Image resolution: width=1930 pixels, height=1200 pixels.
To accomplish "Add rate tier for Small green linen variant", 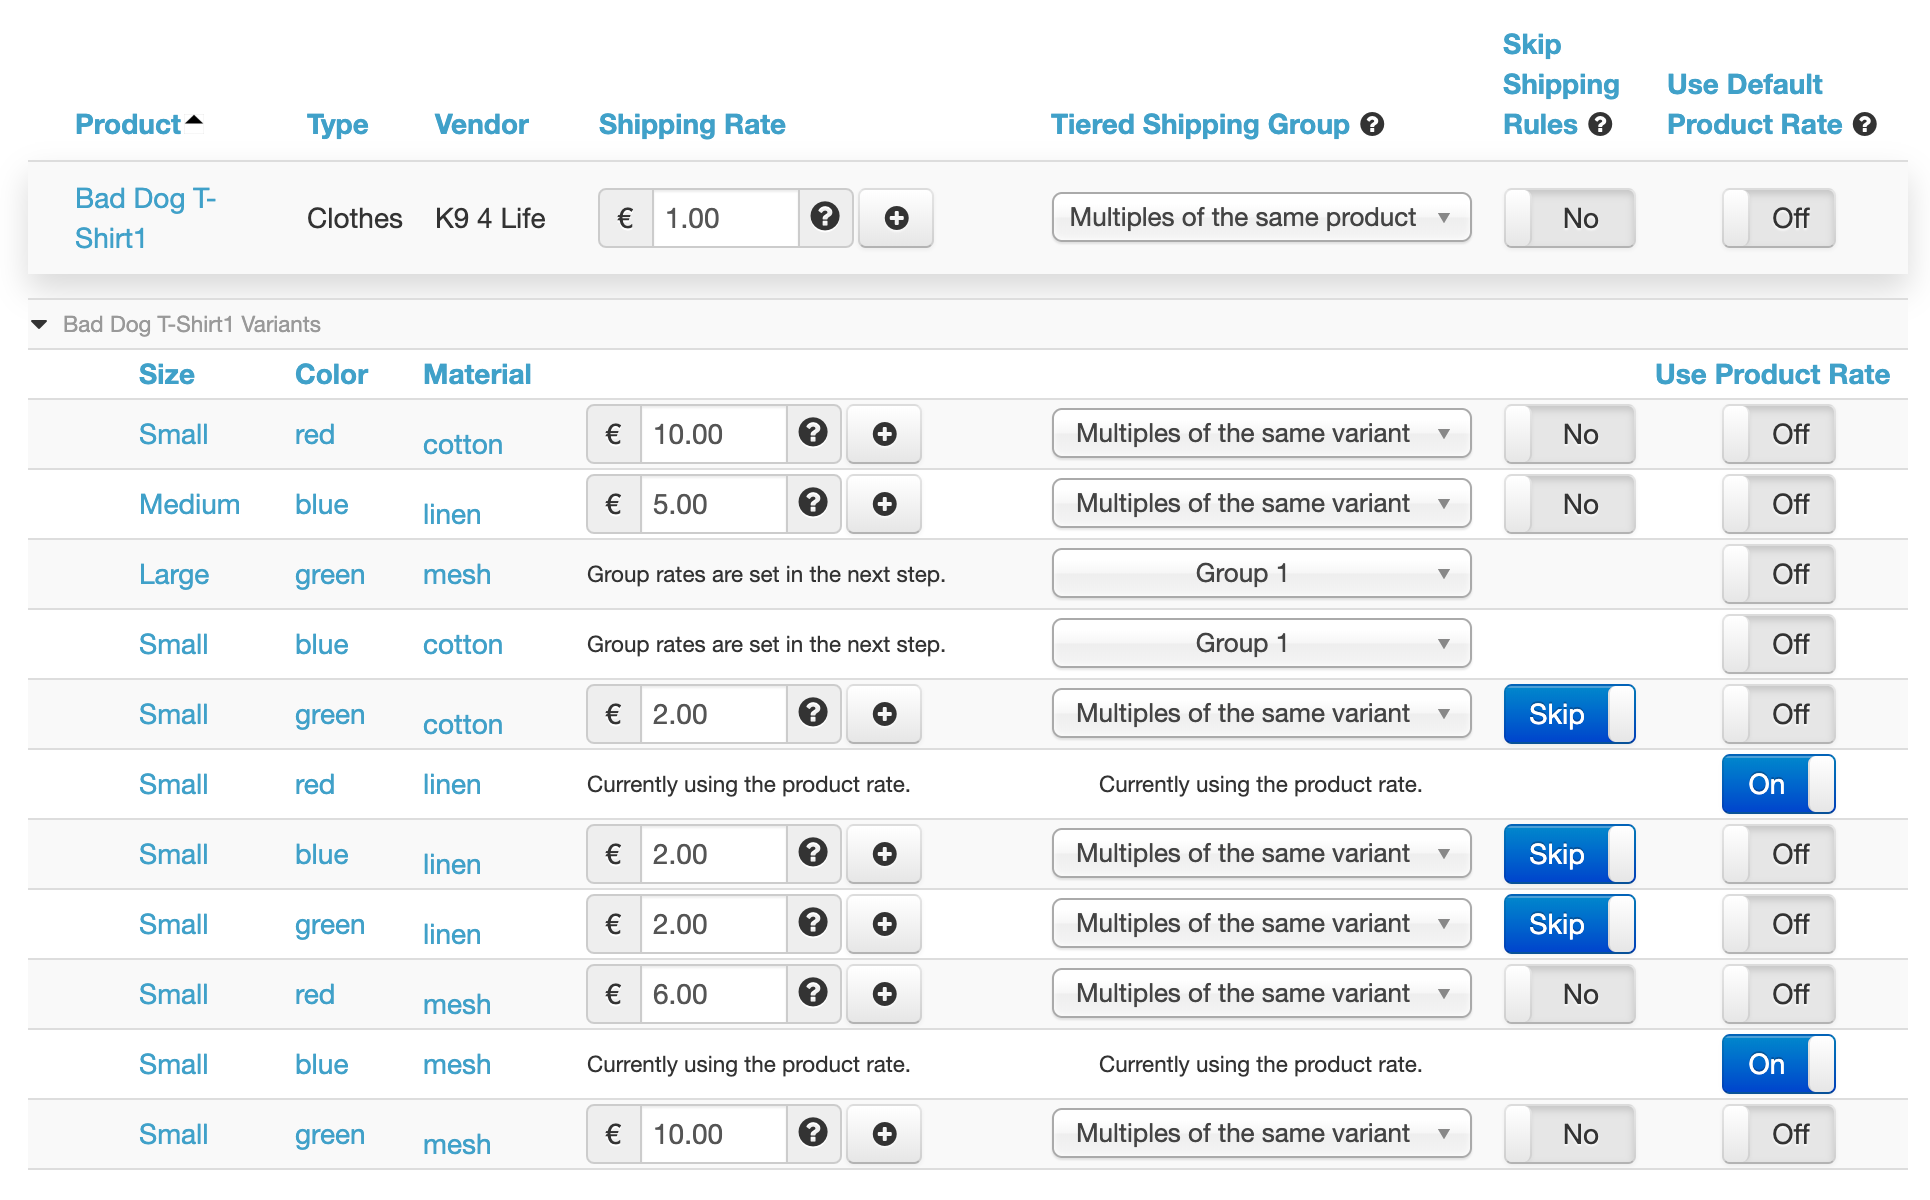I will 884,924.
